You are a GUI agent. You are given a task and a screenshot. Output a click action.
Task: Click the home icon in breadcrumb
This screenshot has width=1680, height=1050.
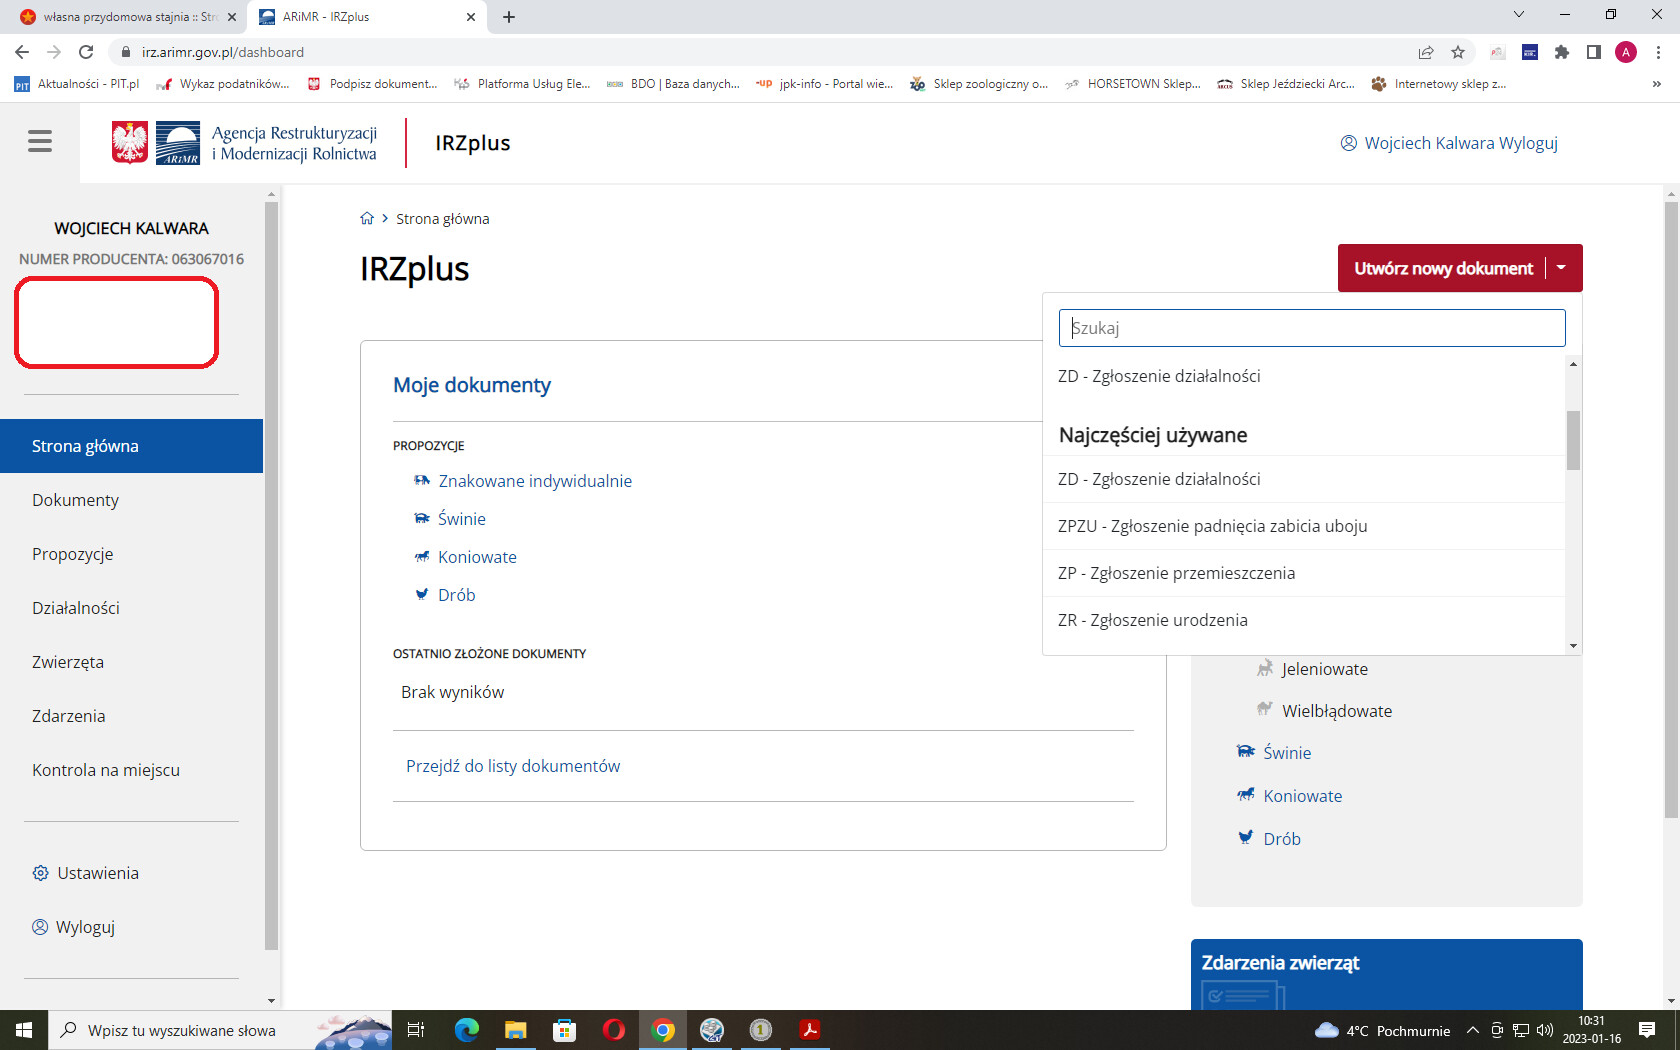point(367,219)
